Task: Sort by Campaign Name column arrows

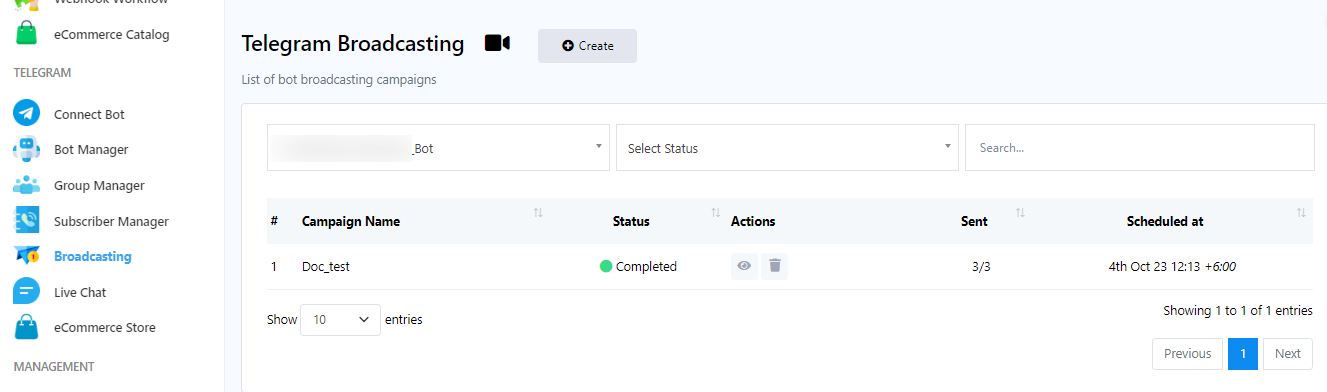Action: 538,213
